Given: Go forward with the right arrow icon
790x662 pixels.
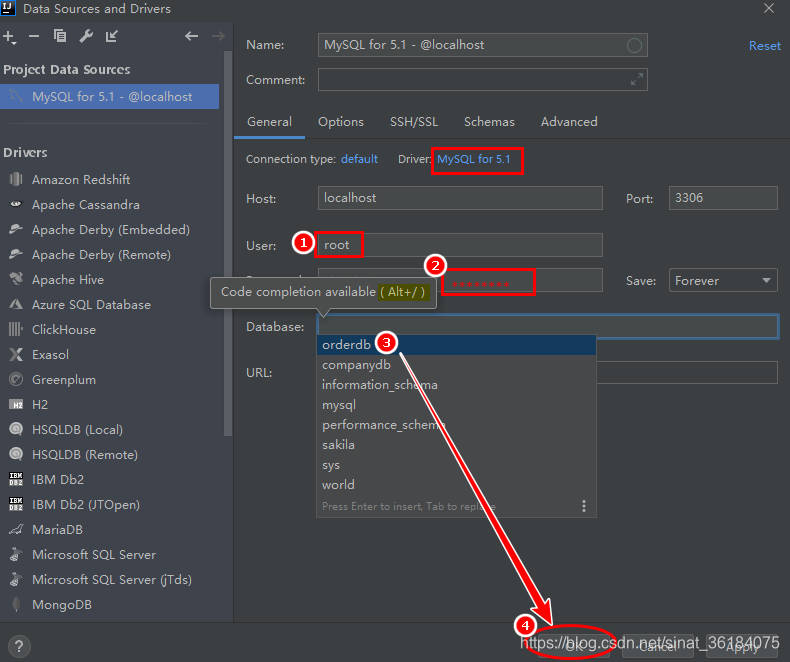Looking at the screenshot, I should click(x=218, y=36).
